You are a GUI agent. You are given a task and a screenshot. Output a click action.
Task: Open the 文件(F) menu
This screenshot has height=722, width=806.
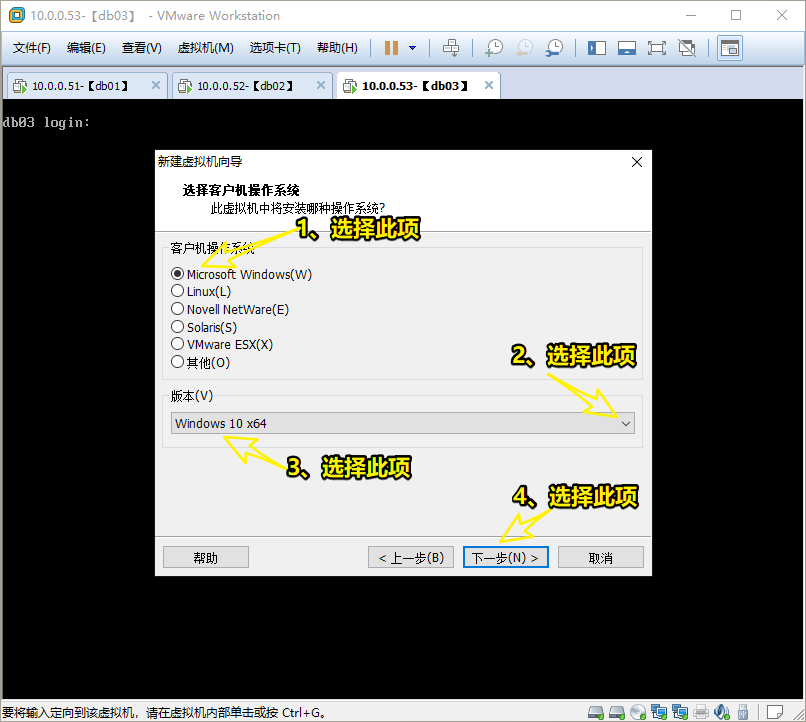[x=31, y=48]
